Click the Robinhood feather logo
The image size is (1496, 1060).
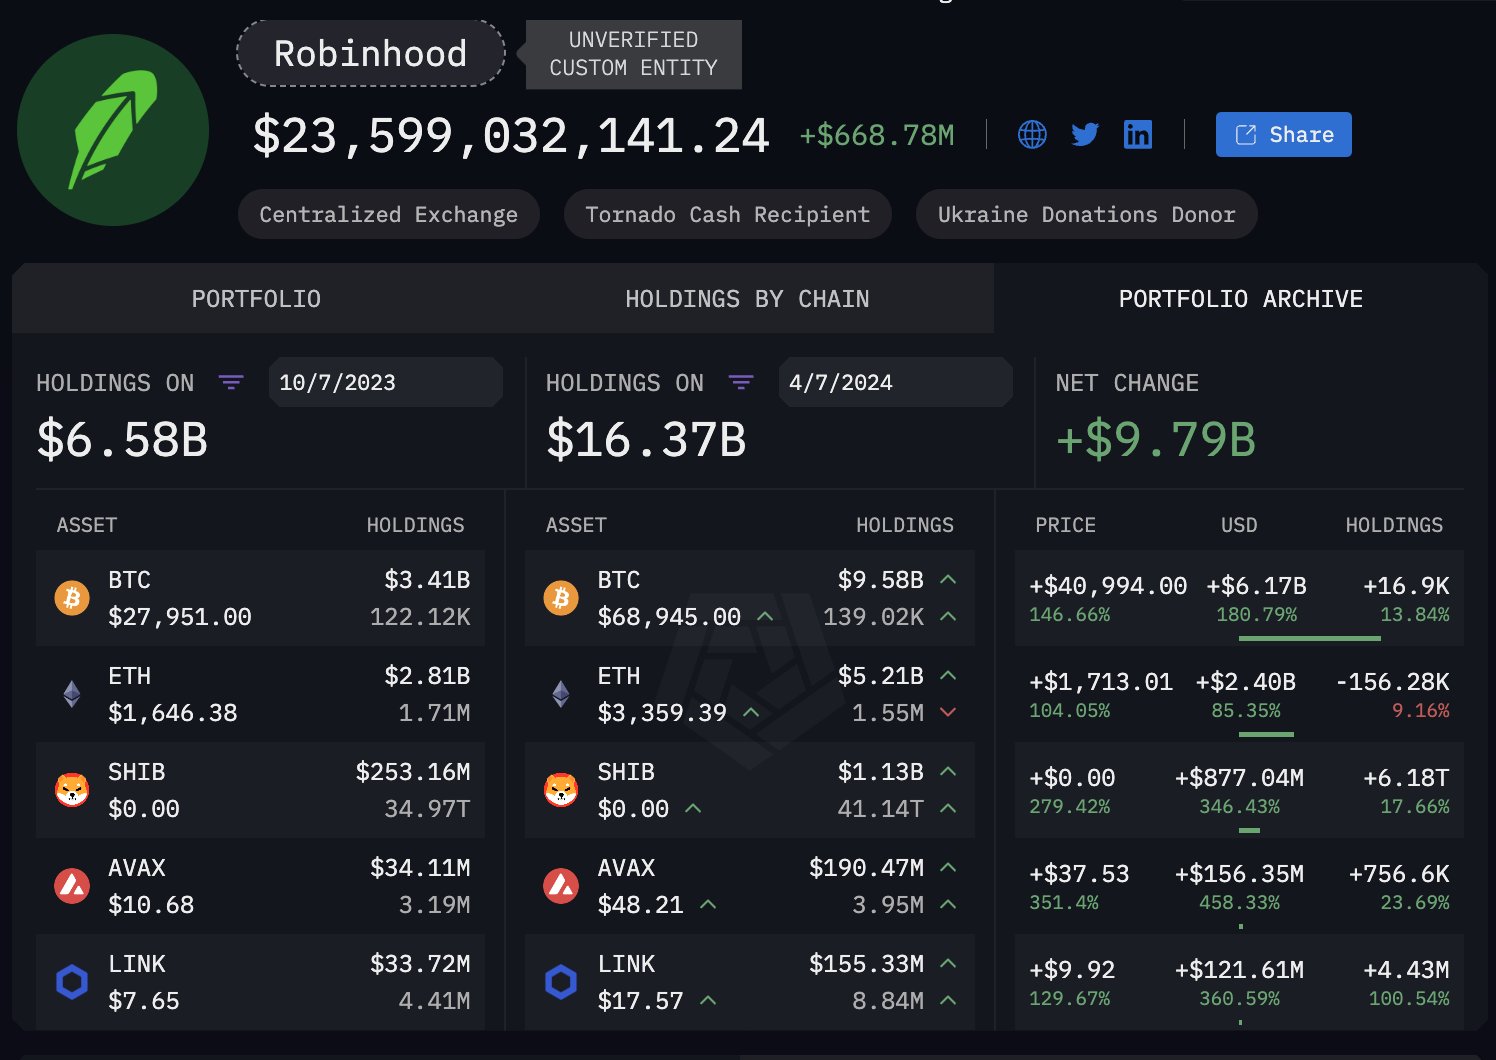click(x=113, y=130)
